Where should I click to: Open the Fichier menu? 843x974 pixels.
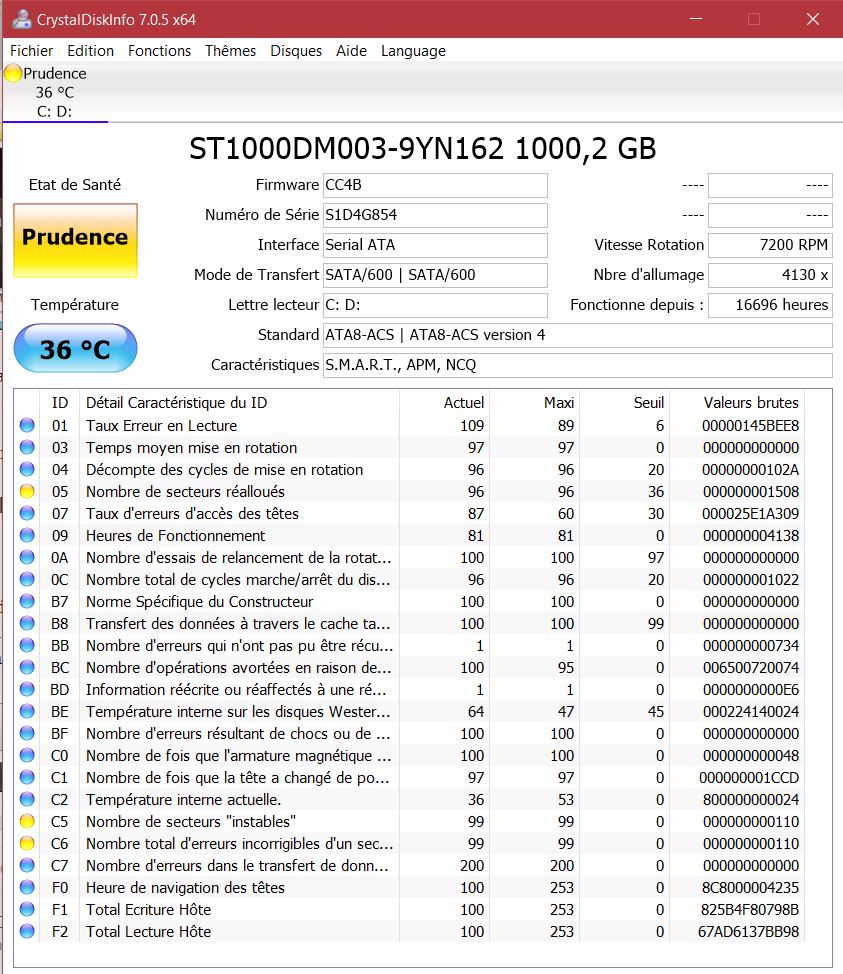tap(32, 51)
